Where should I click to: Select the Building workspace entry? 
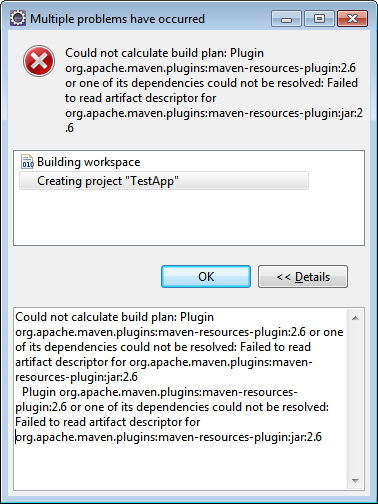89,162
